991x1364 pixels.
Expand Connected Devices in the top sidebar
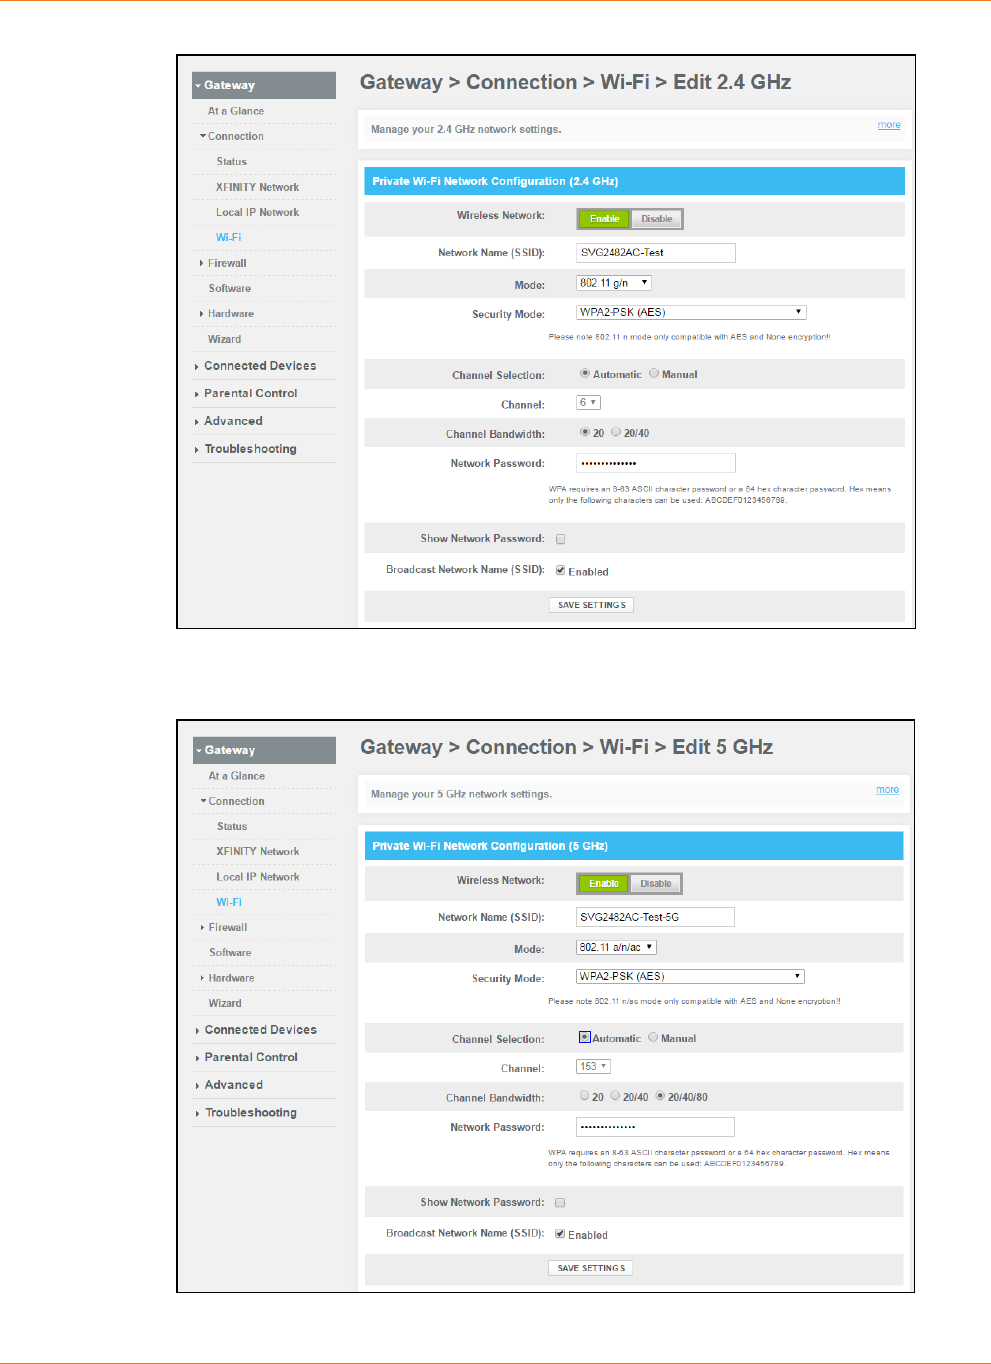[256, 366]
